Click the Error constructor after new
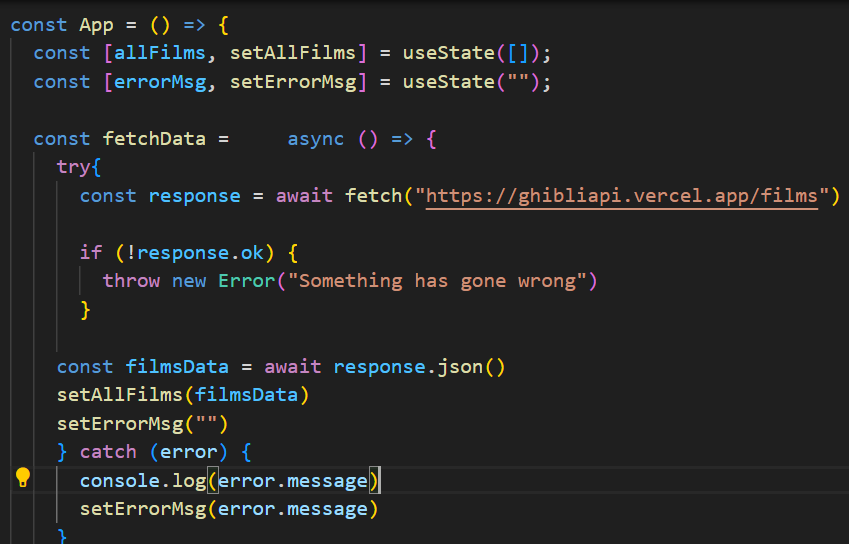The width and height of the screenshot is (849, 544). (x=247, y=281)
